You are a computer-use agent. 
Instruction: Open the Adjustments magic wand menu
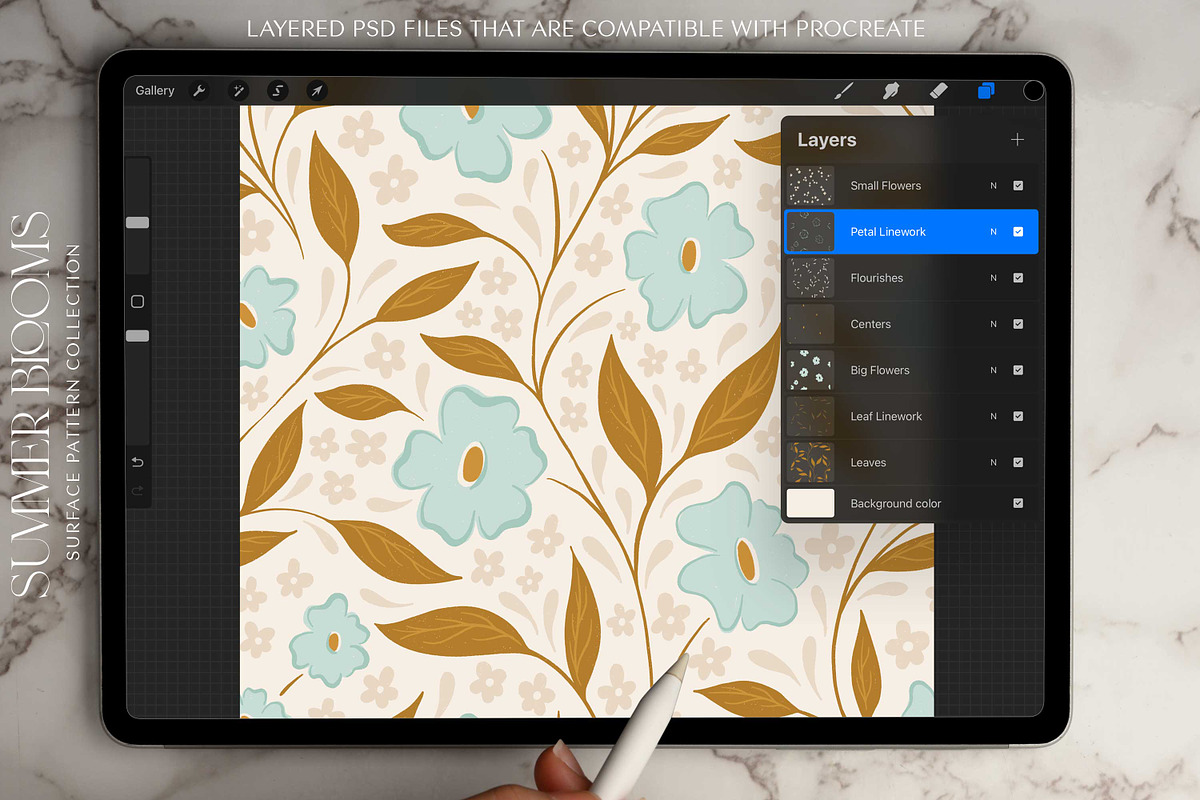(238, 91)
